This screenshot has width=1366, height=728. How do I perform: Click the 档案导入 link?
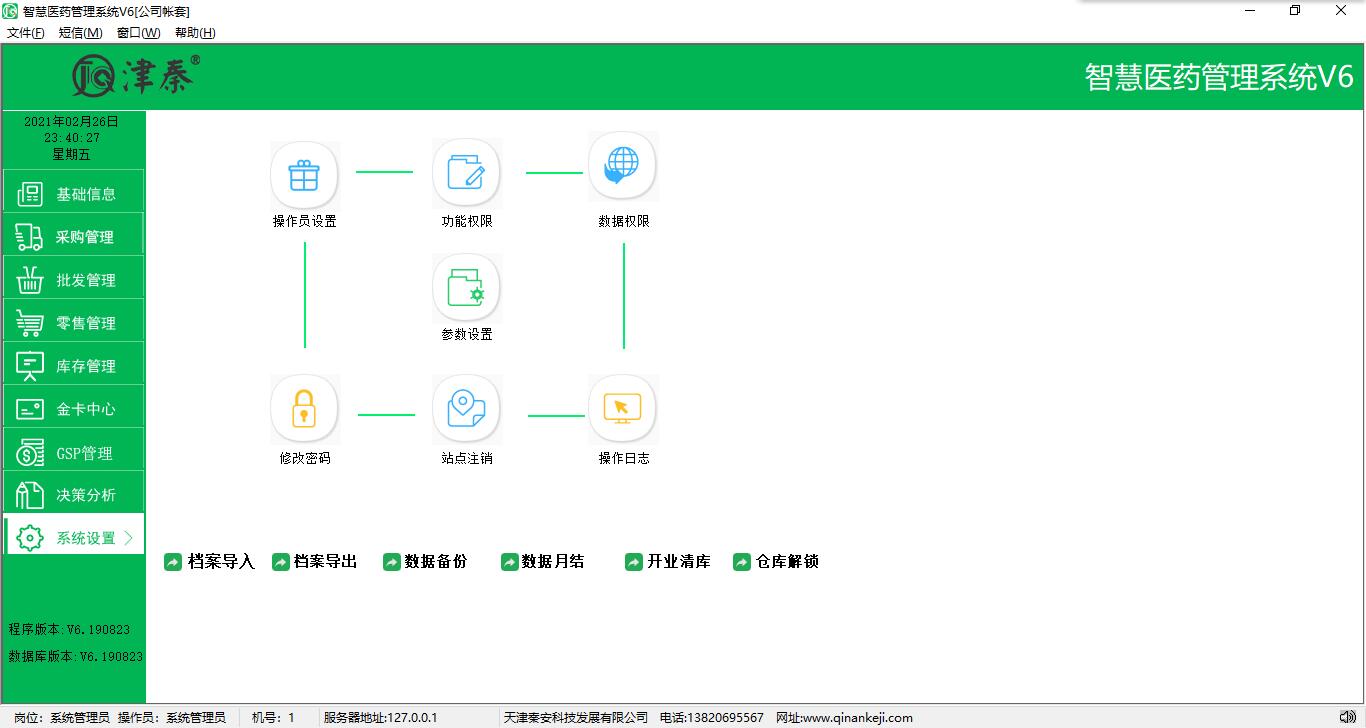210,562
